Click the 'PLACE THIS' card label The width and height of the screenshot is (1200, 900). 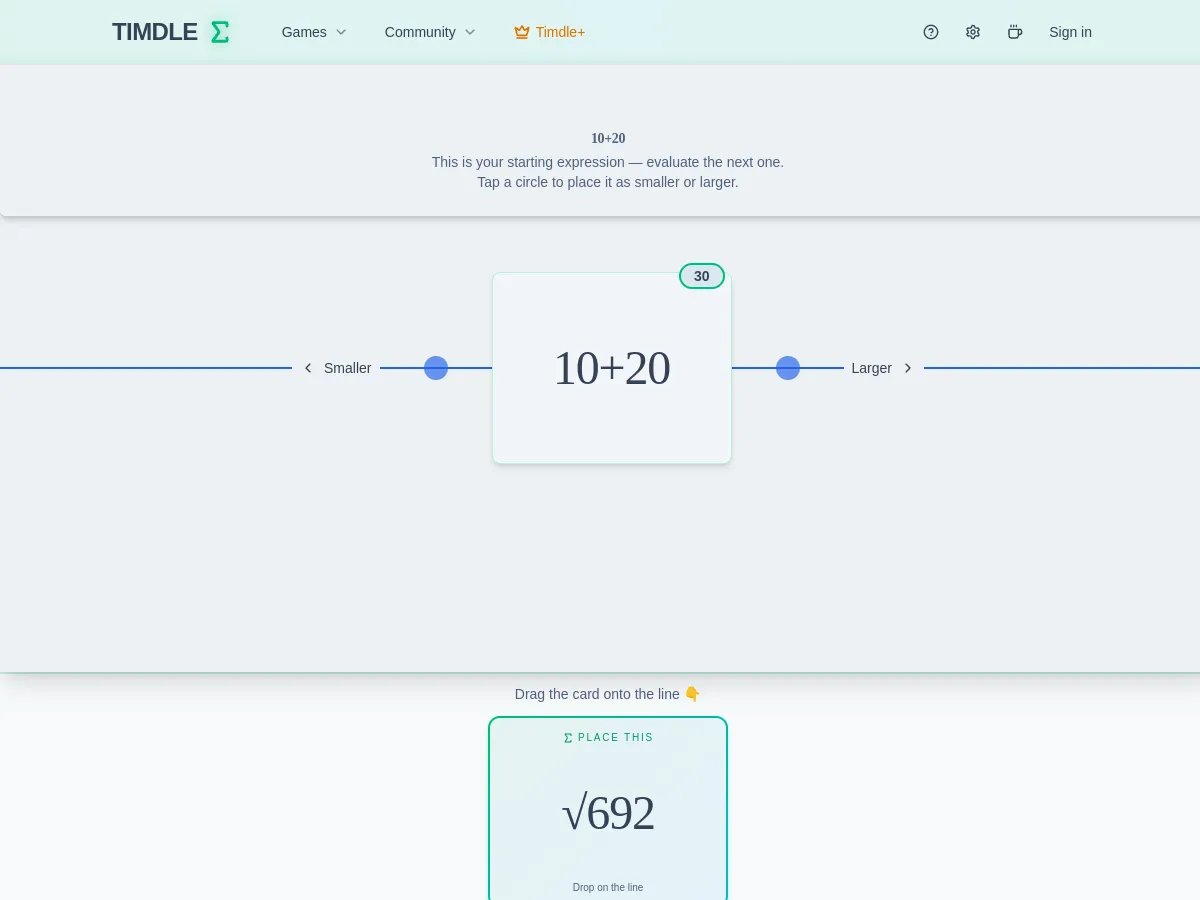(616, 737)
